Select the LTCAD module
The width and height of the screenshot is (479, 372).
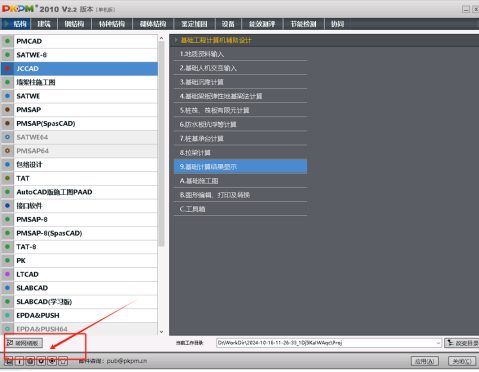79,274
